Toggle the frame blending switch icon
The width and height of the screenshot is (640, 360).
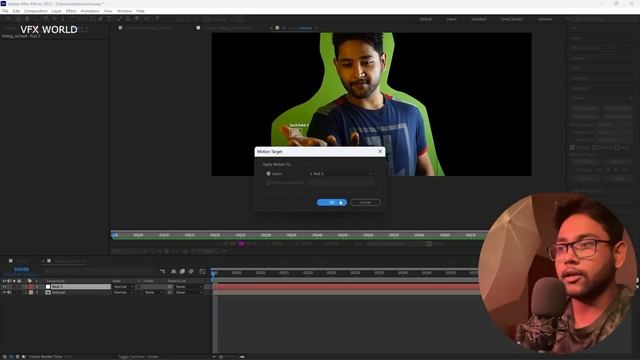pyautogui.click(x=182, y=271)
